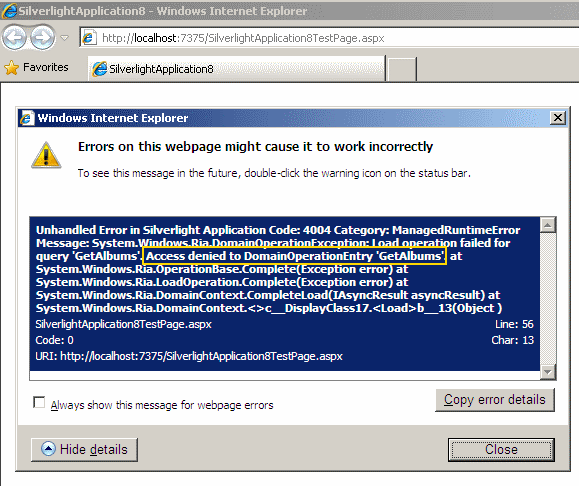579x486 pixels.
Task: Click the browser Back arrow button
Action: coord(14,37)
